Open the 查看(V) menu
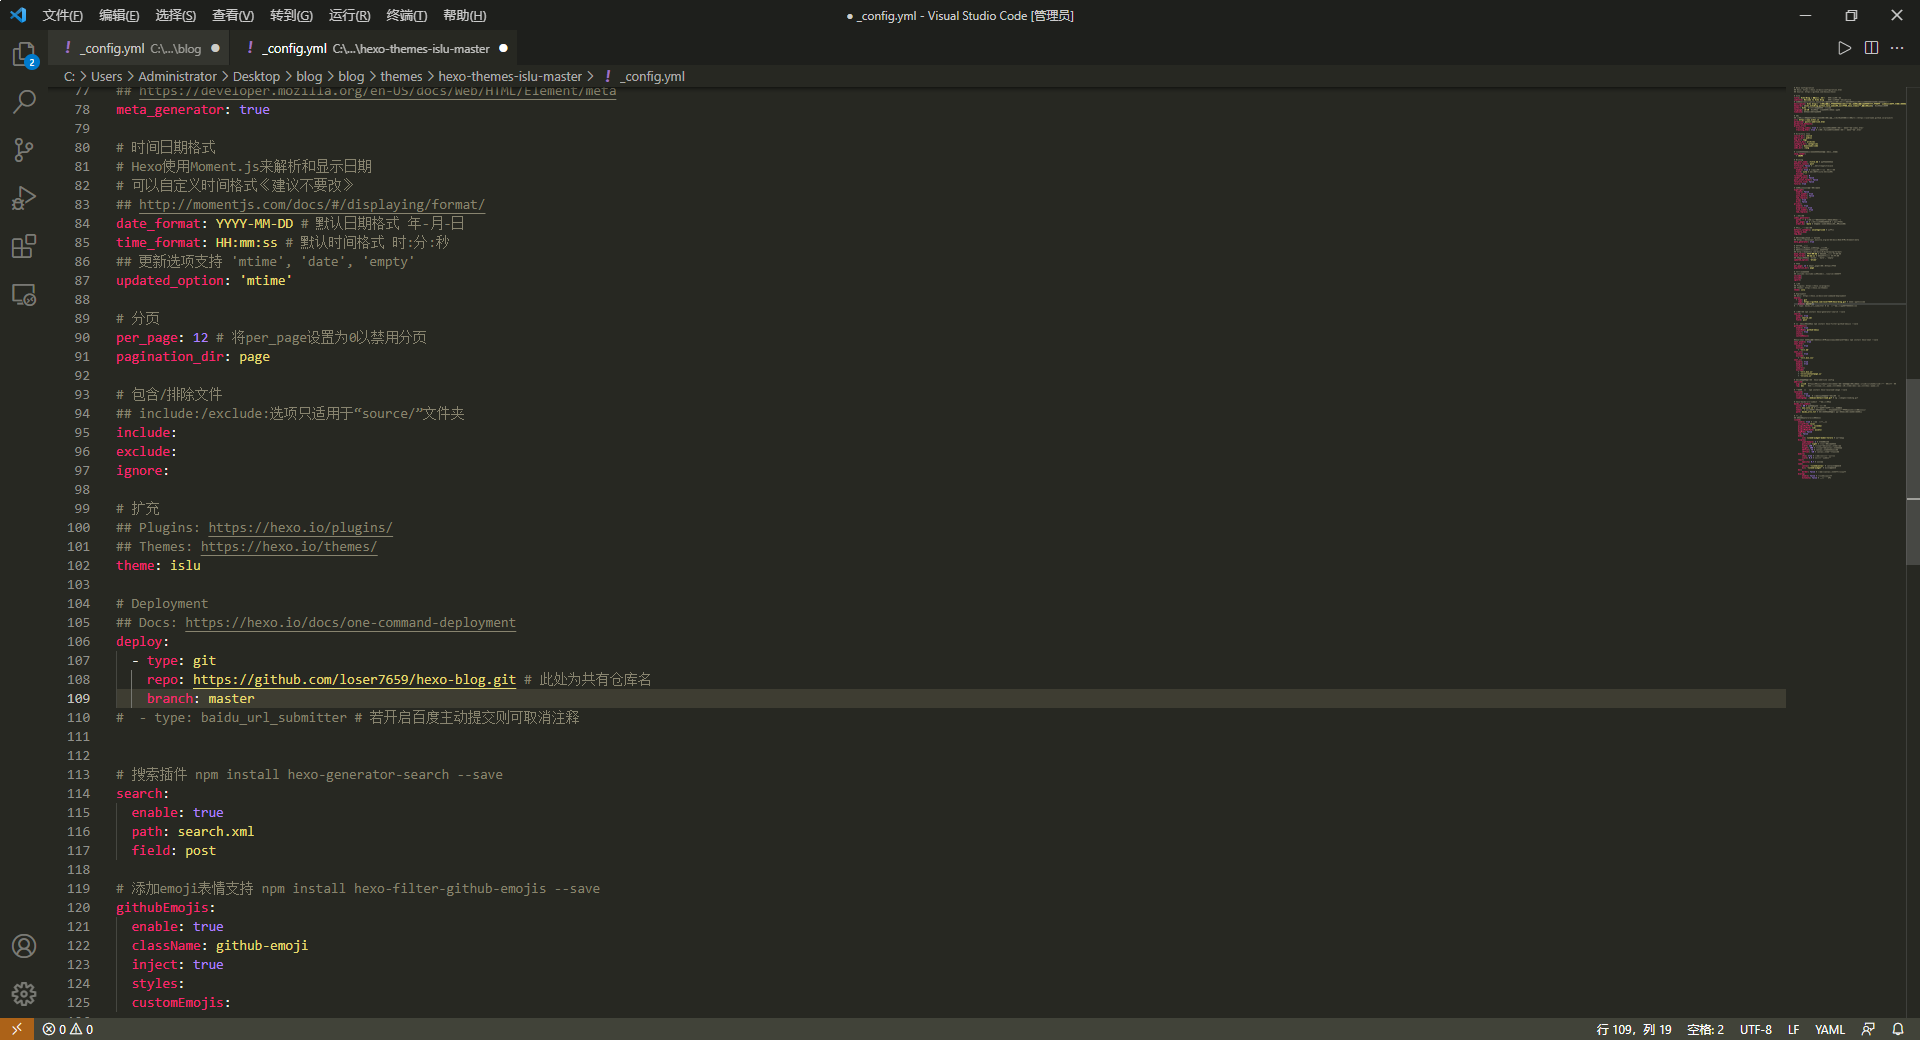 233,15
